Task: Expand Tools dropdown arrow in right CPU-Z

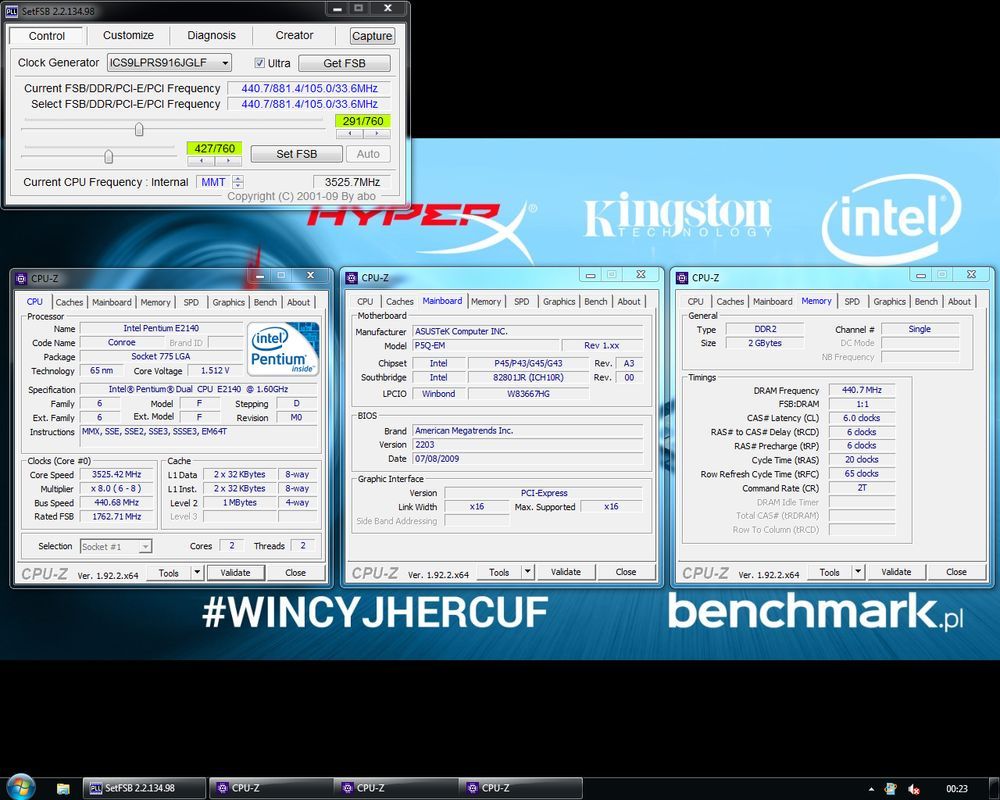Action: [858, 572]
